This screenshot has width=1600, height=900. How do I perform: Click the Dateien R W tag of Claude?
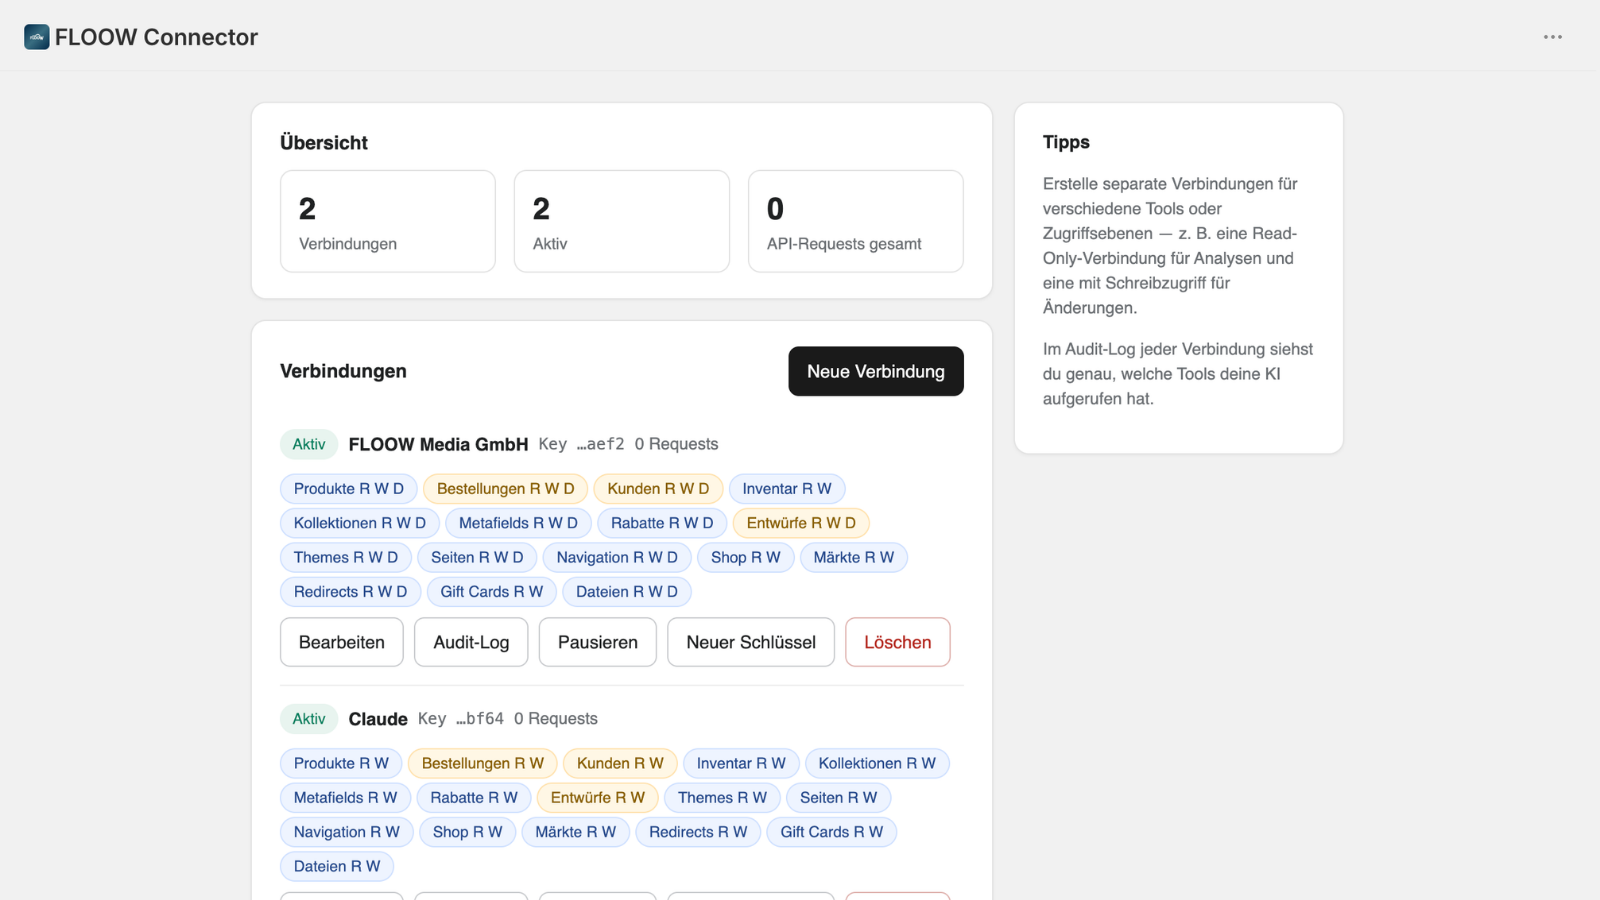point(337,866)
